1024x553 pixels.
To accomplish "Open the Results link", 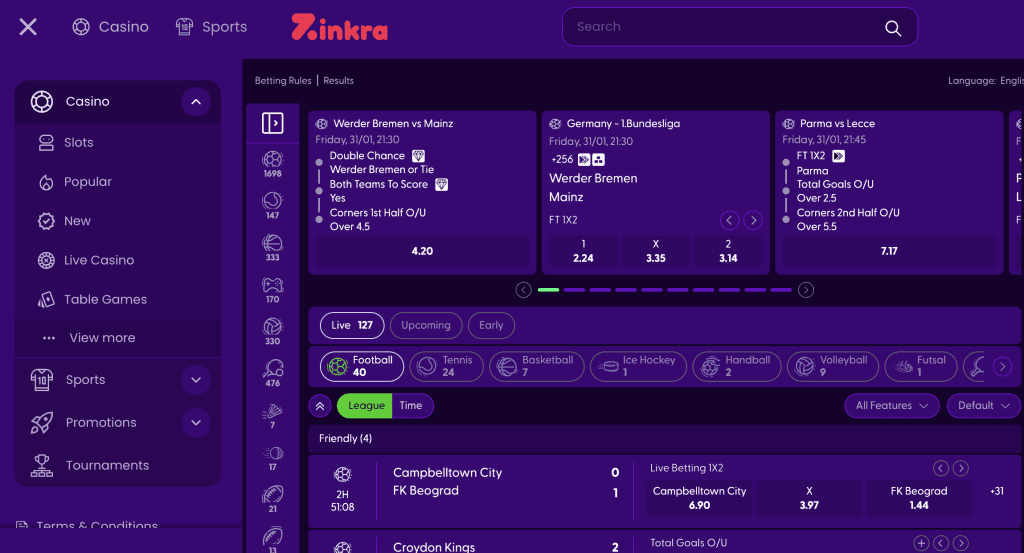I will tap(338, 80).
